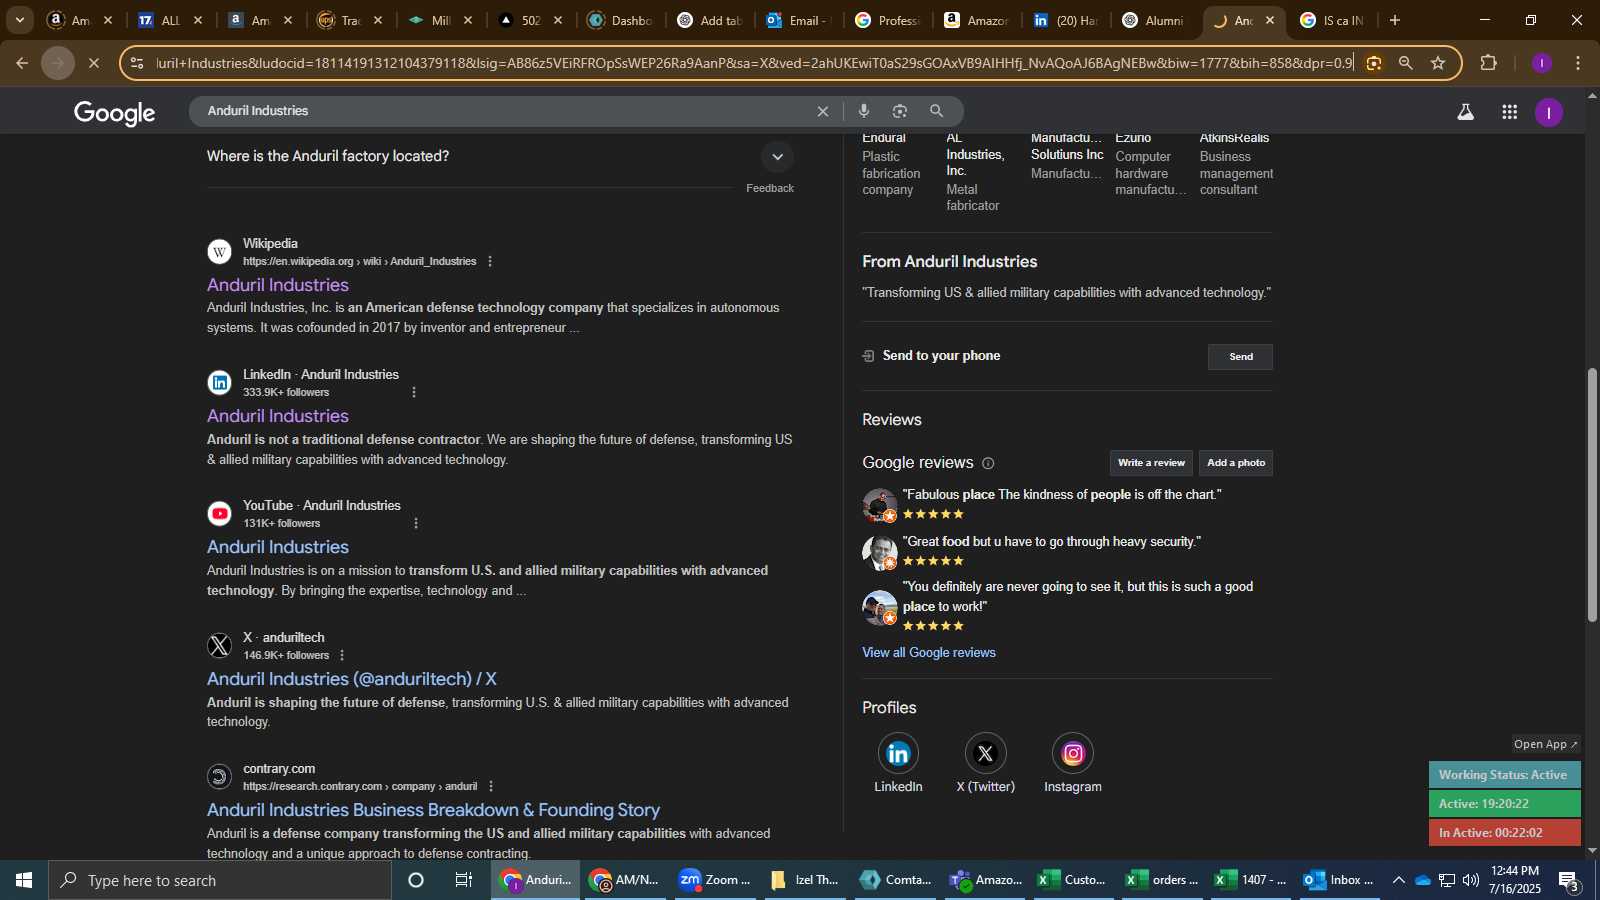
Task: Open Anduril Industries (@anduriltech) / X link
Action: coord(352,679)
